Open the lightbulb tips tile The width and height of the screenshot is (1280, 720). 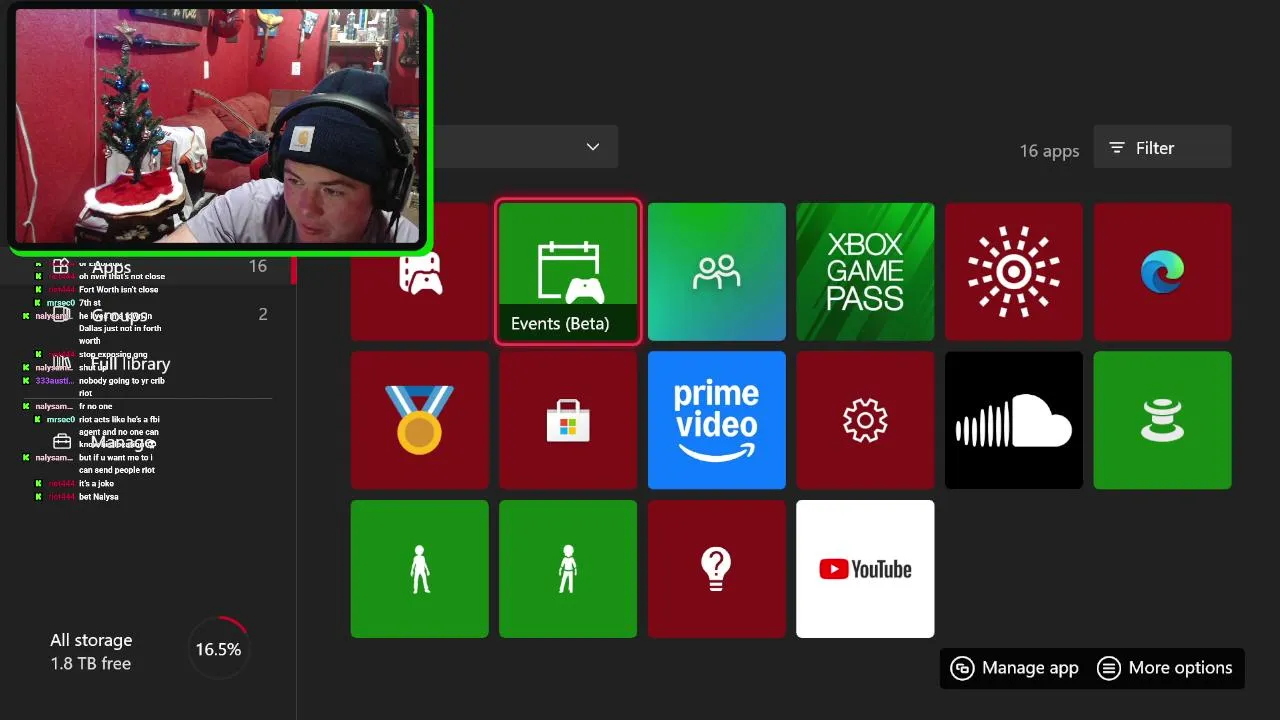[x=717, y=569]
